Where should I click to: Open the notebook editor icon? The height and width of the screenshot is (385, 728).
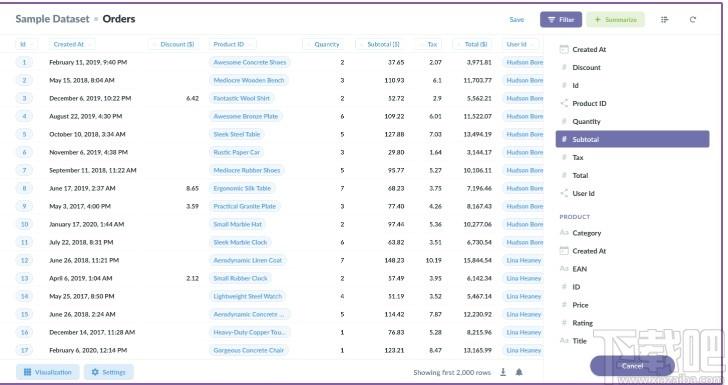point(665,20)
